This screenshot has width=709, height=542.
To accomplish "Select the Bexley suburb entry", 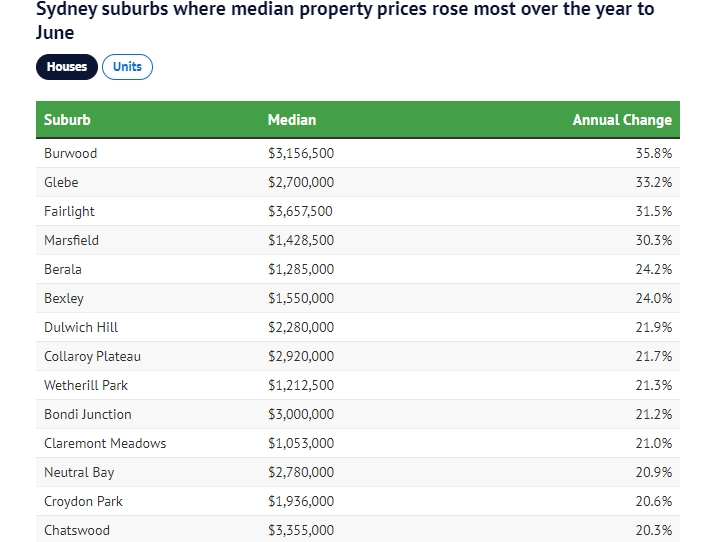I will pos(64,298).
